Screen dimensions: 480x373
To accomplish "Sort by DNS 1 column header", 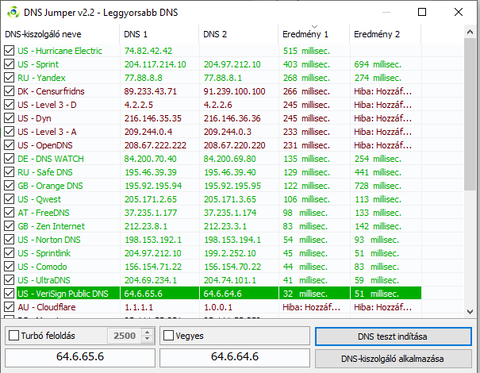I will pos(159,34).
